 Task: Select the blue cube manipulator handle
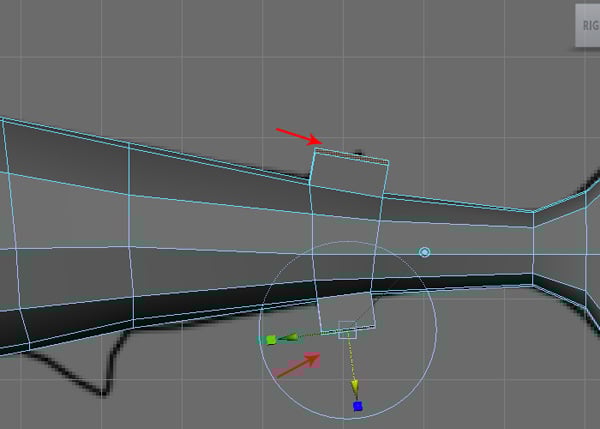click(358, 406)
